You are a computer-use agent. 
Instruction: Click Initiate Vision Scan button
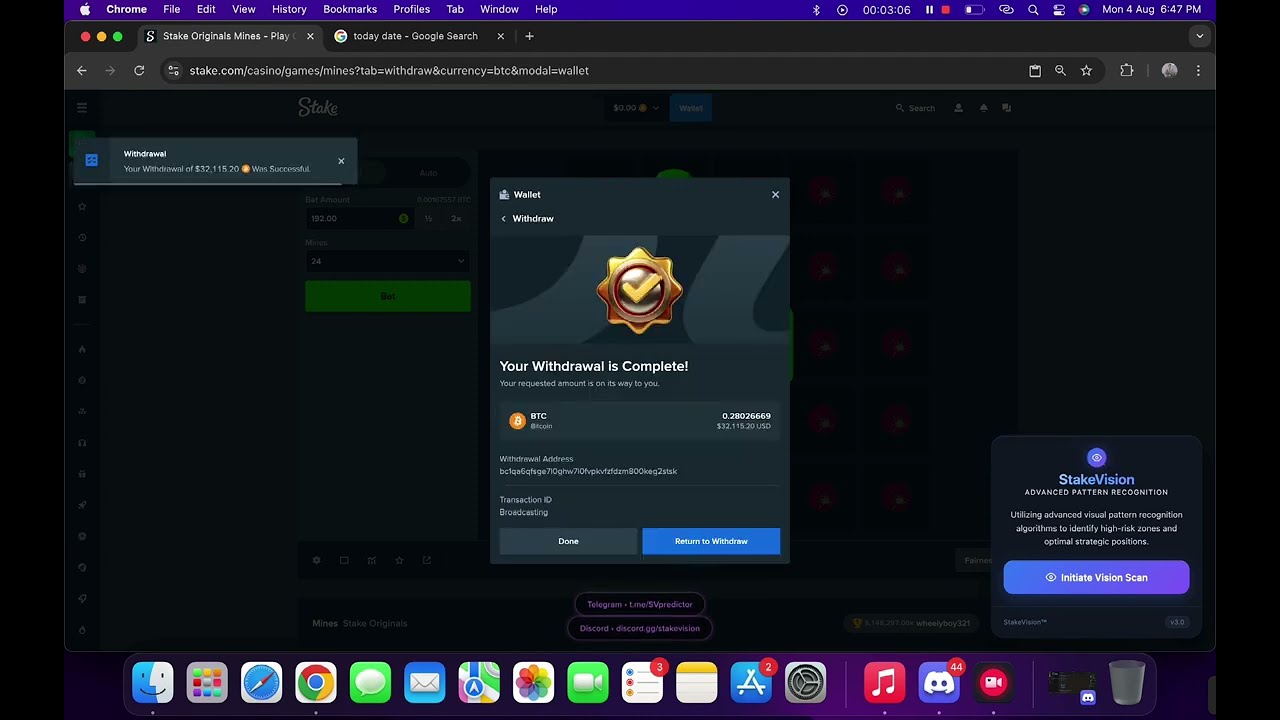[1096, 577]
